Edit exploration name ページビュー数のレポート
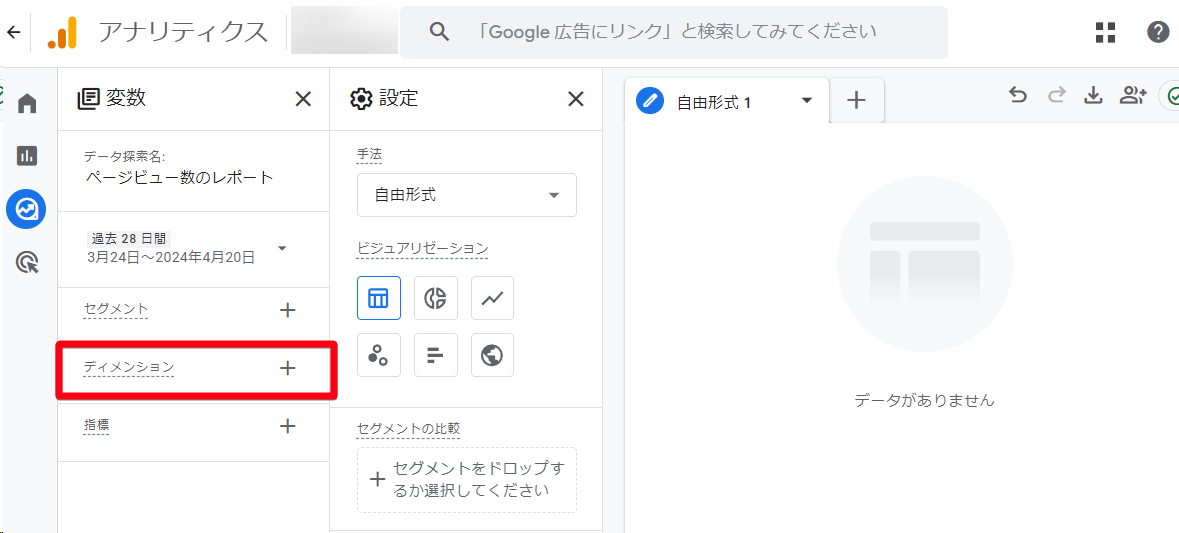 point(179,178)
